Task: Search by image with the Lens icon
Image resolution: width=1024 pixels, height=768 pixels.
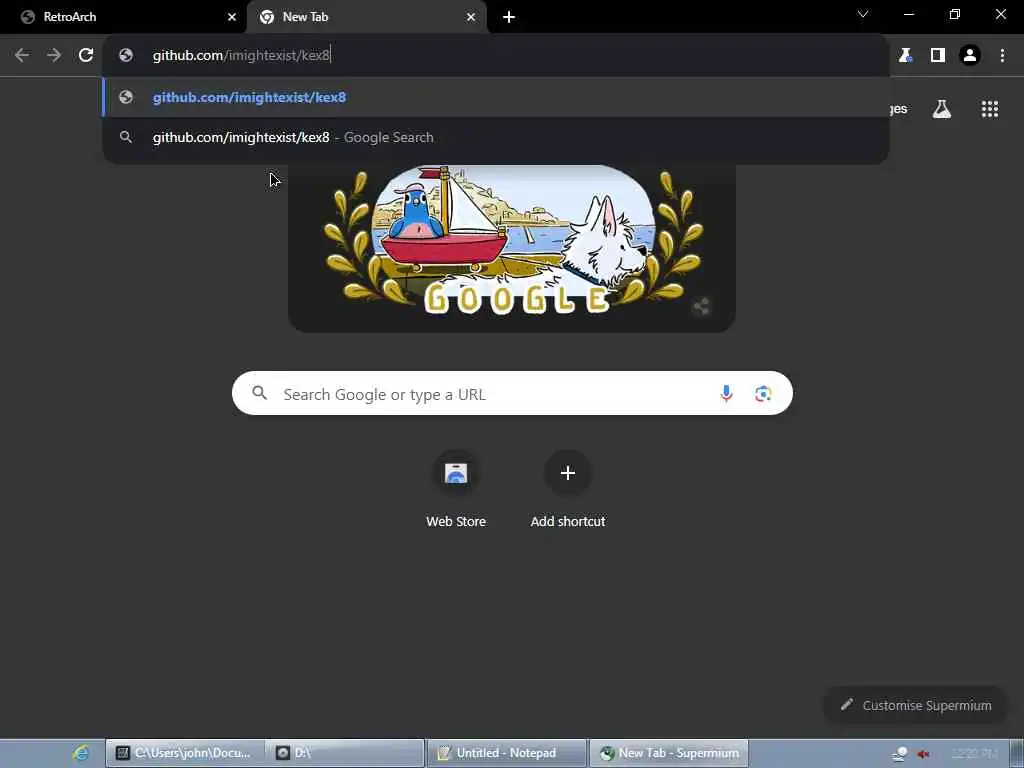Action: [763, 394]
